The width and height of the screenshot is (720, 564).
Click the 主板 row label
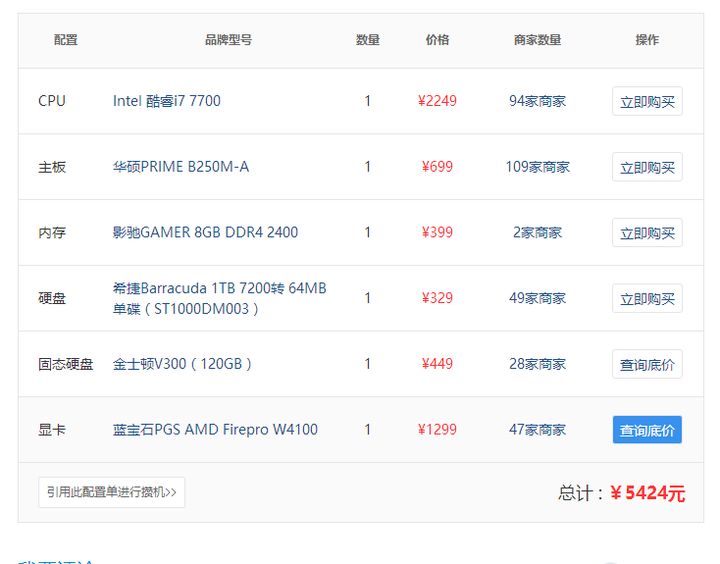[52, 167]
